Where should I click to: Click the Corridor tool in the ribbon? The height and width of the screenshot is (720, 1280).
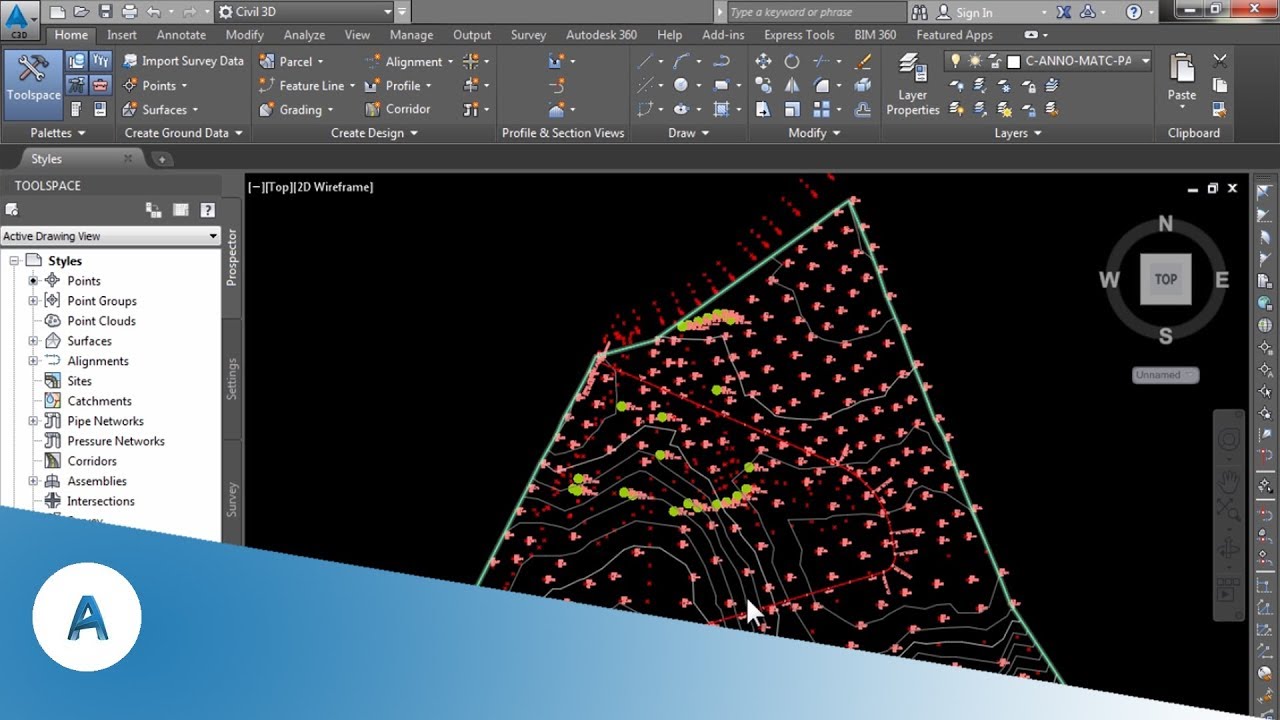pos(398,109)
